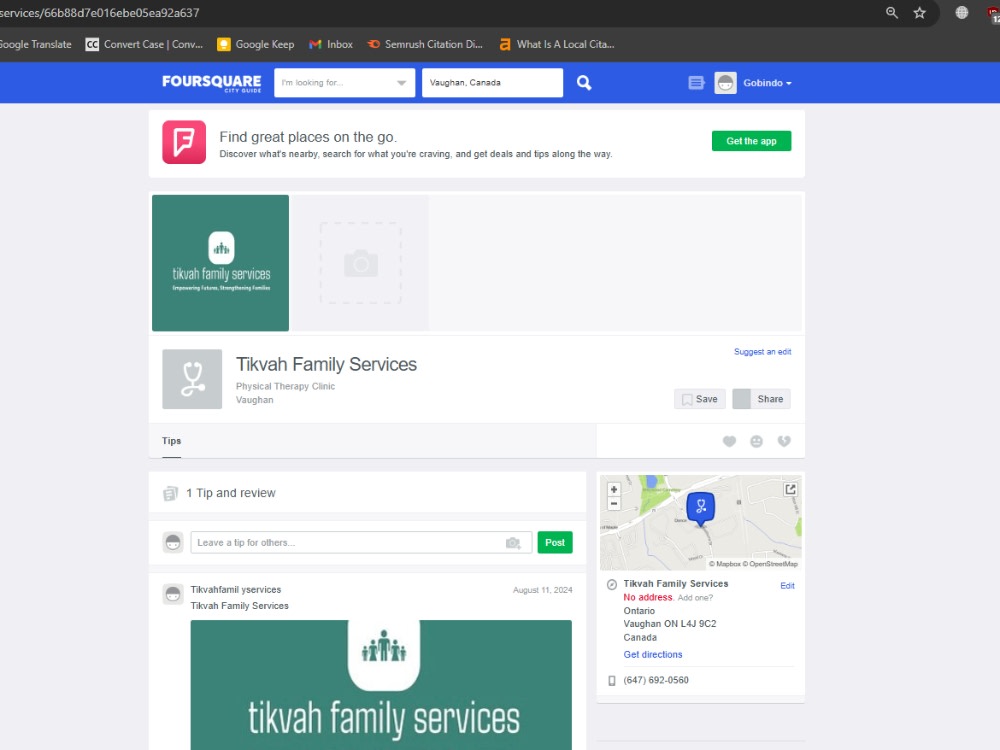This screenshot has width=1000, height=750.
Task: Click in the Leave a tip field
Action: (x=361, y=542)
